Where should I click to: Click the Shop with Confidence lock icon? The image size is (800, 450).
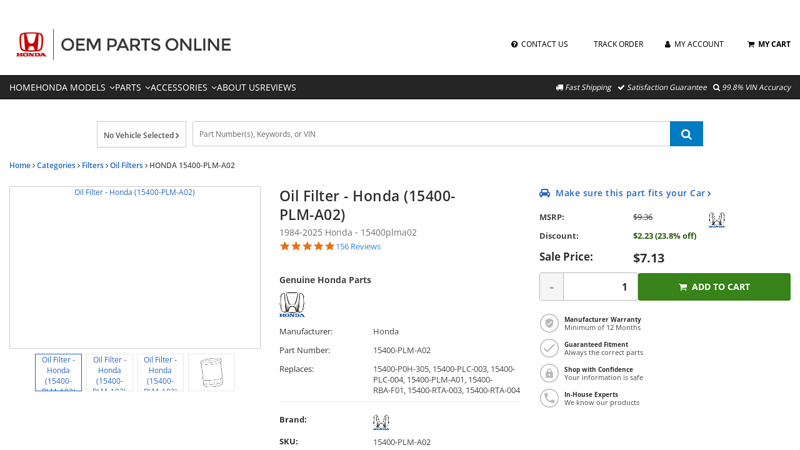549,373
